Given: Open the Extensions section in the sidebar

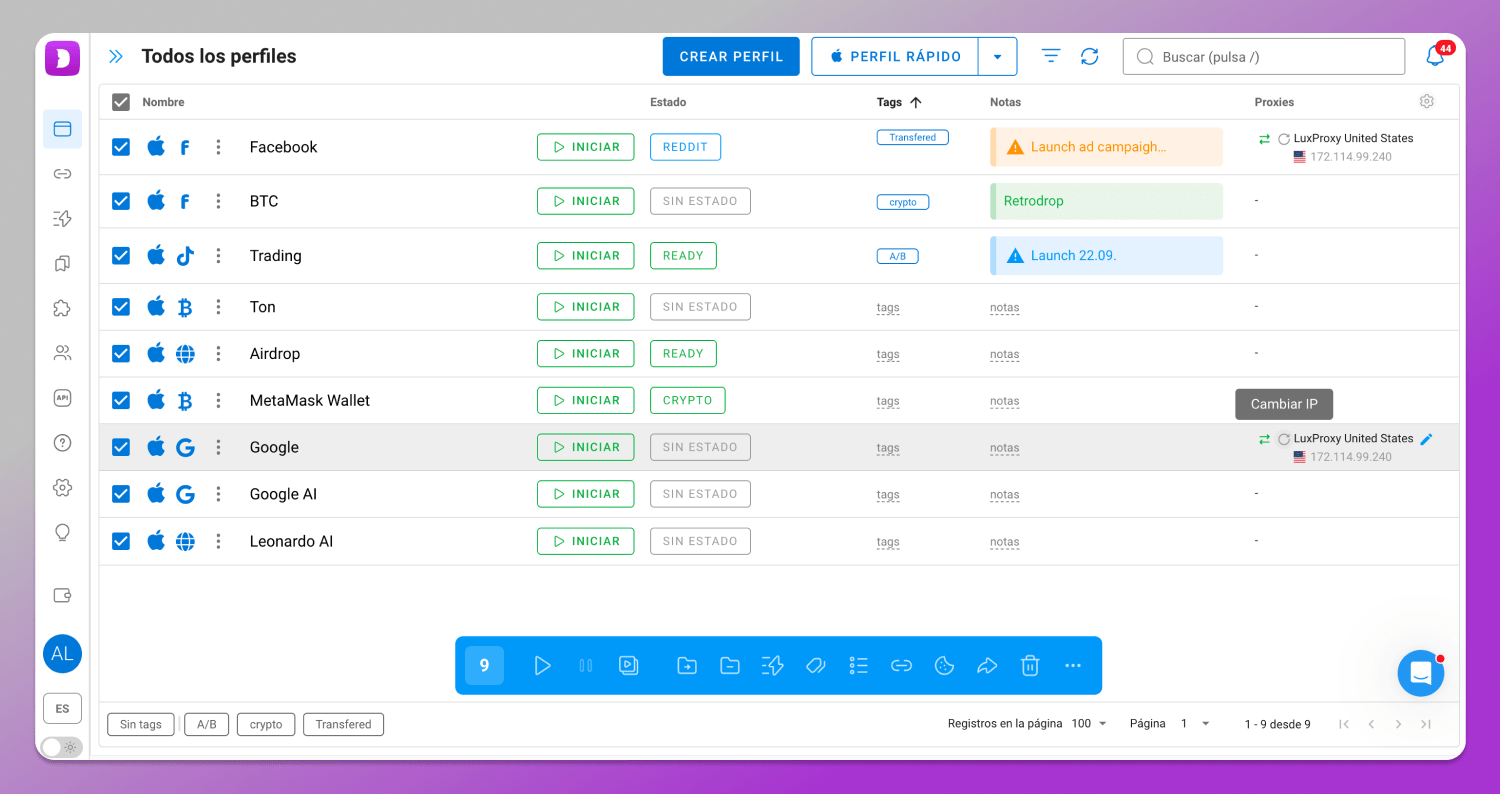Looking at the screenshot, I should (62, 308).
